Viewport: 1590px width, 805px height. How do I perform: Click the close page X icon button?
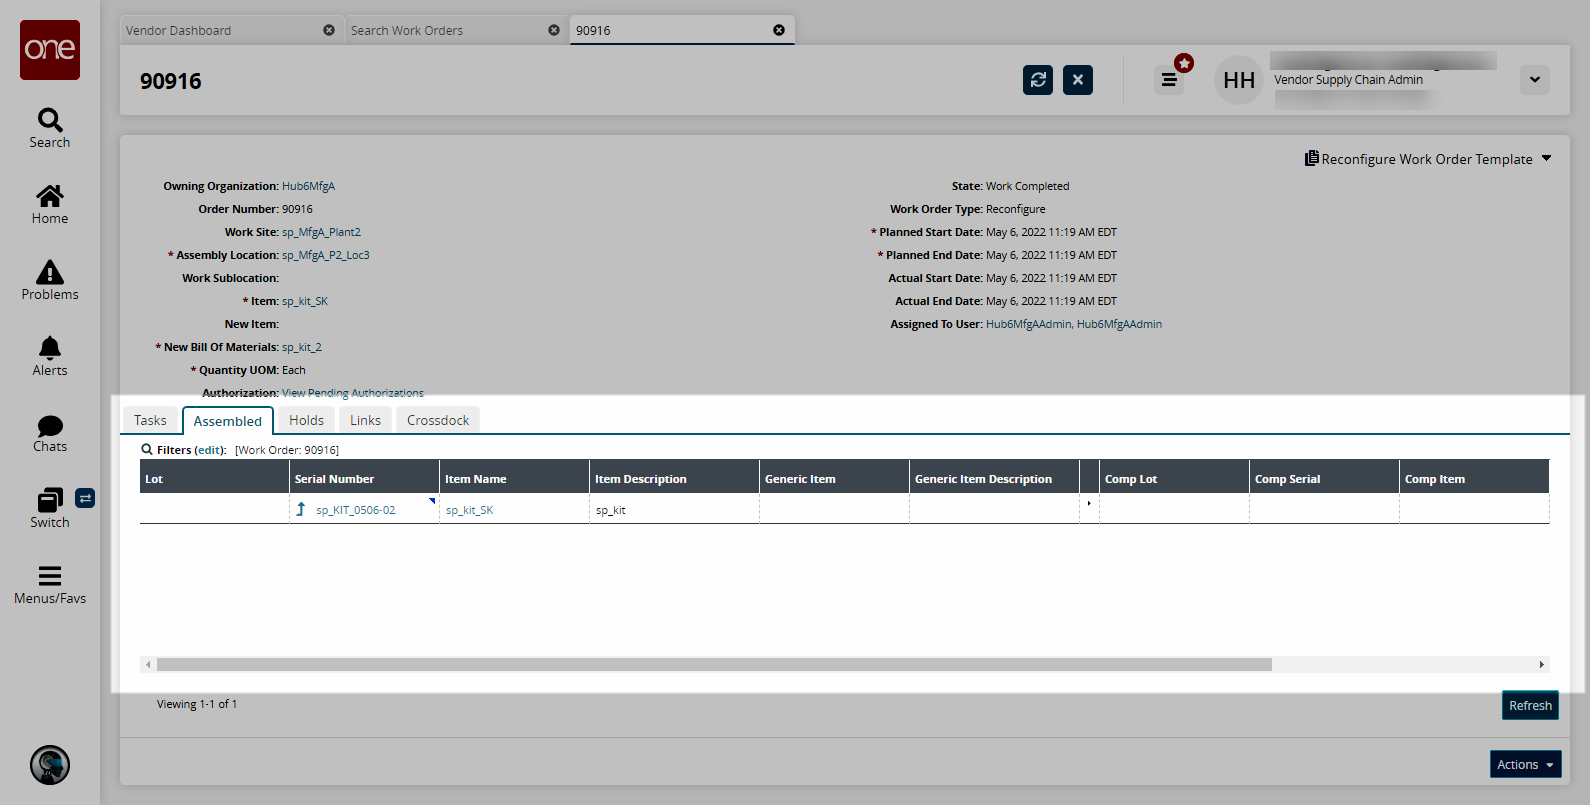point(1078,80)
